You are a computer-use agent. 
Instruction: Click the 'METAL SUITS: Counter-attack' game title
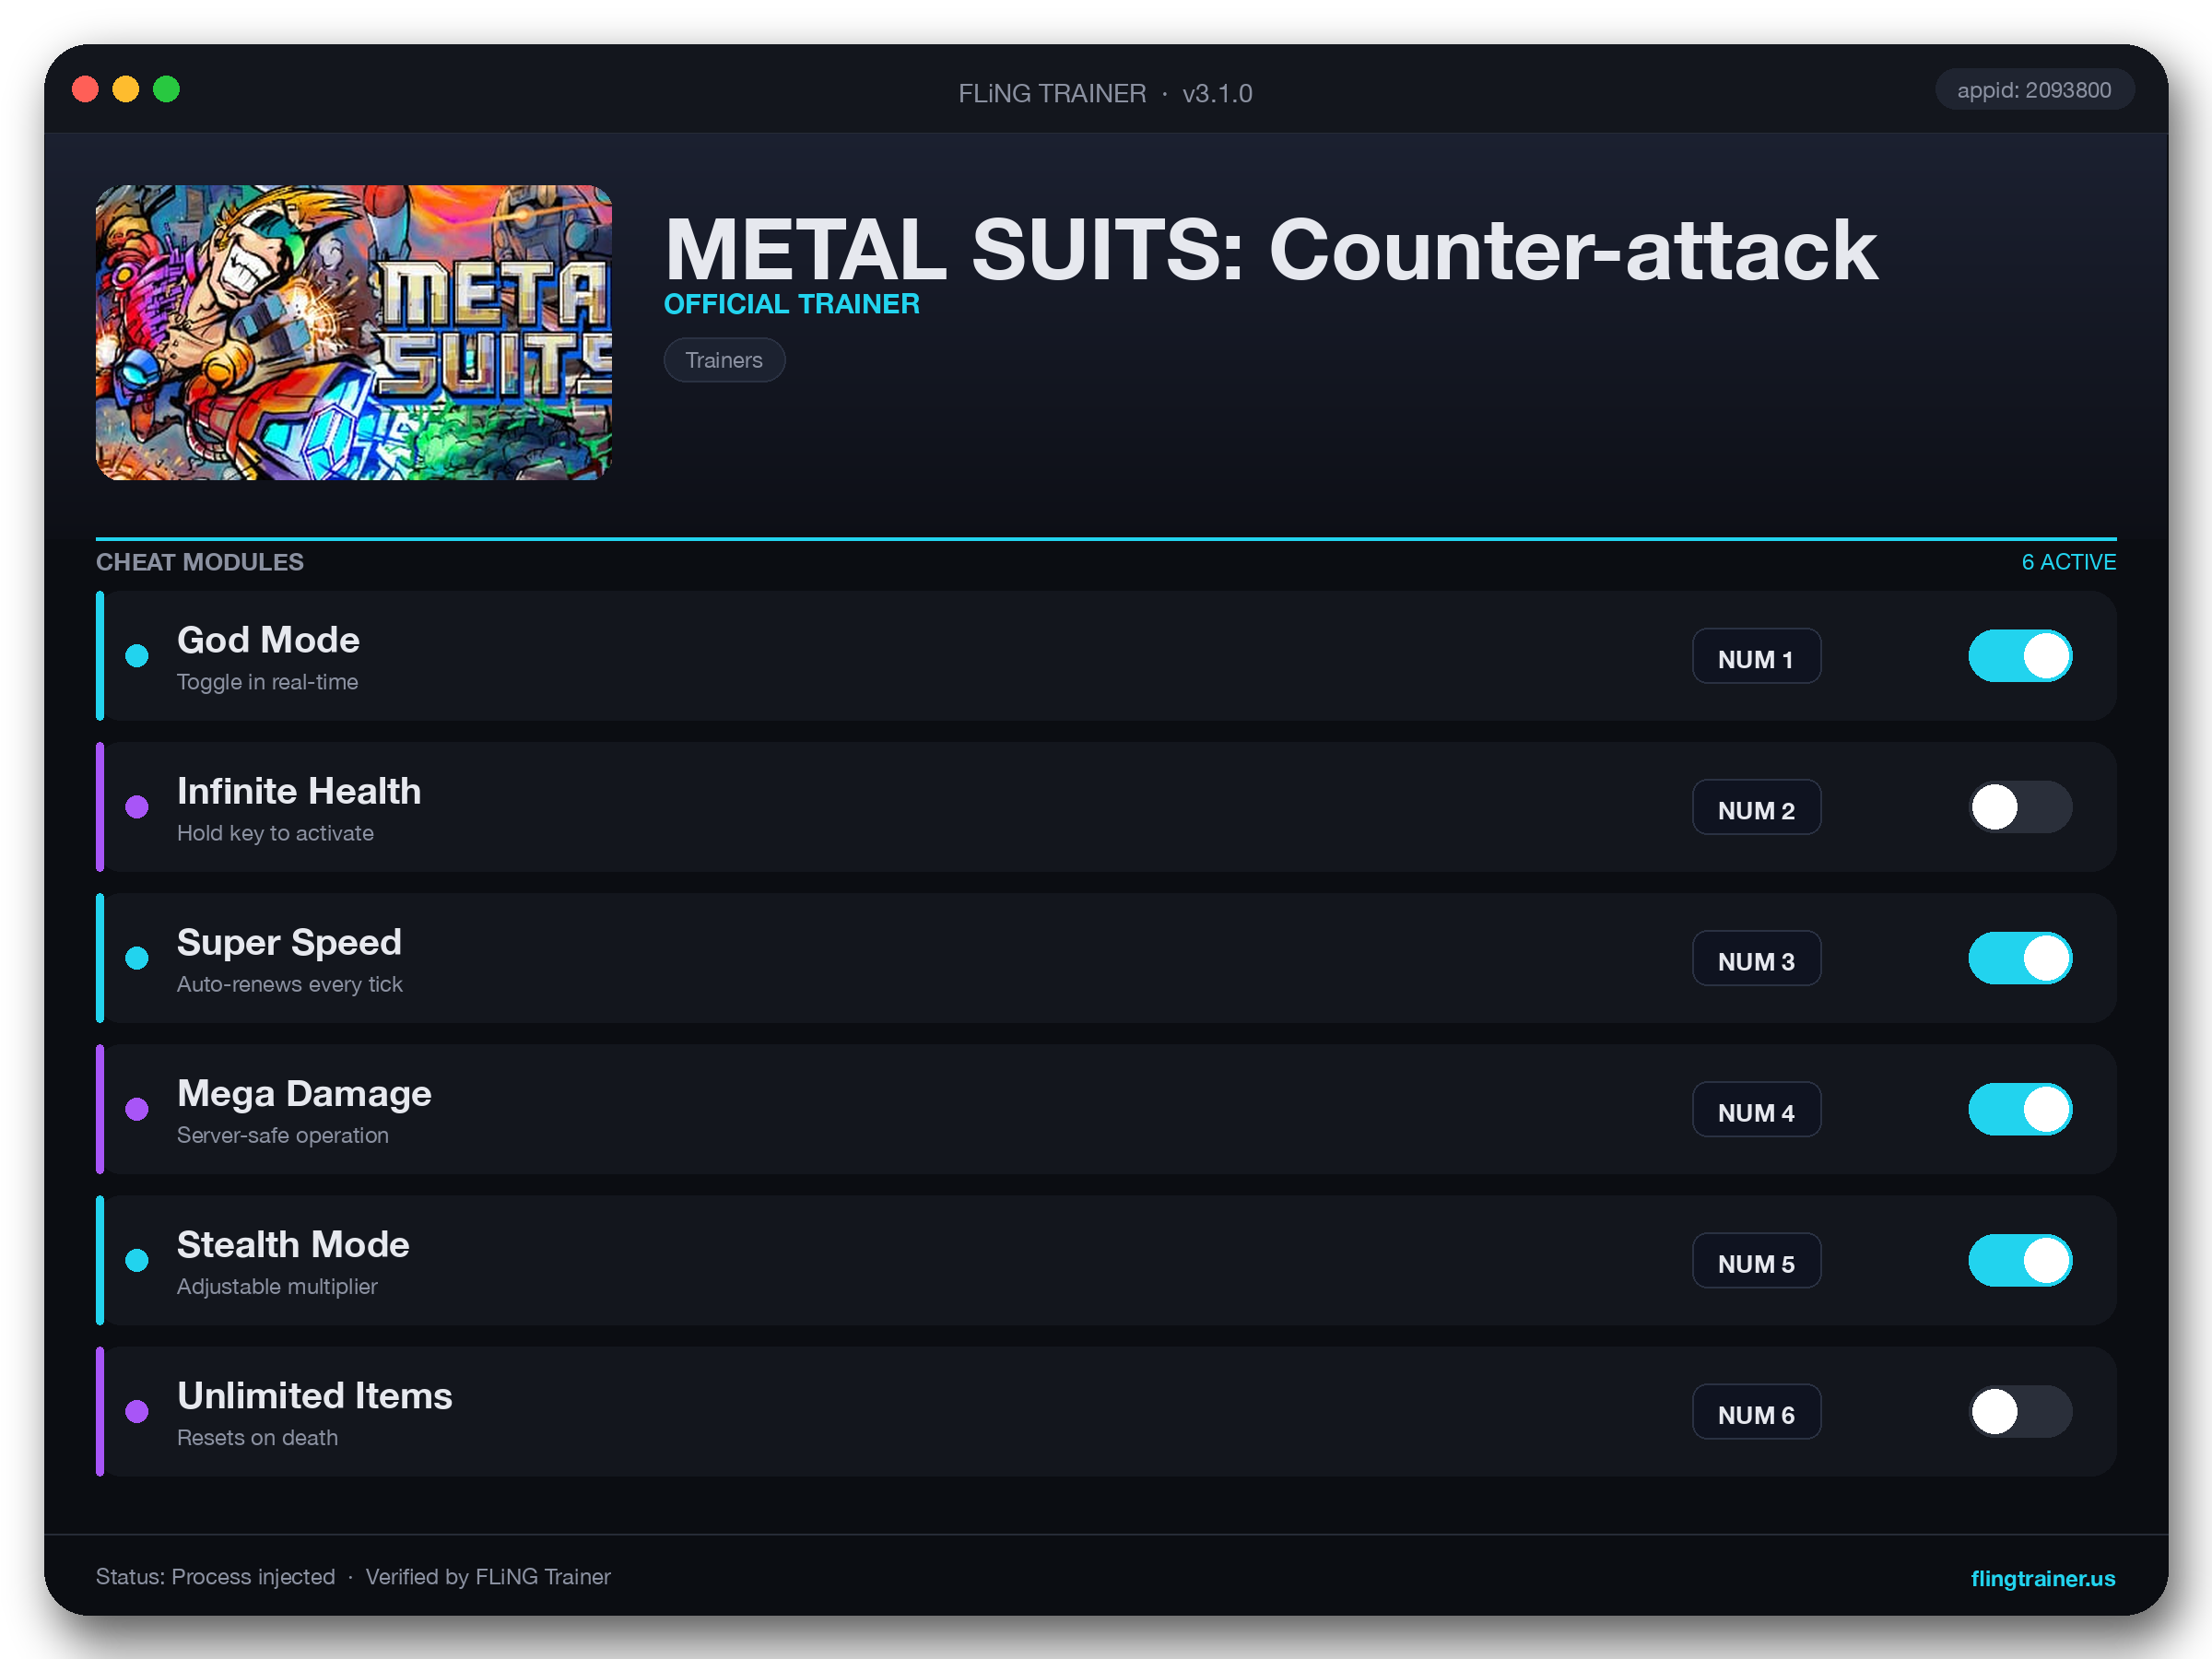[x=1270, y=250]
